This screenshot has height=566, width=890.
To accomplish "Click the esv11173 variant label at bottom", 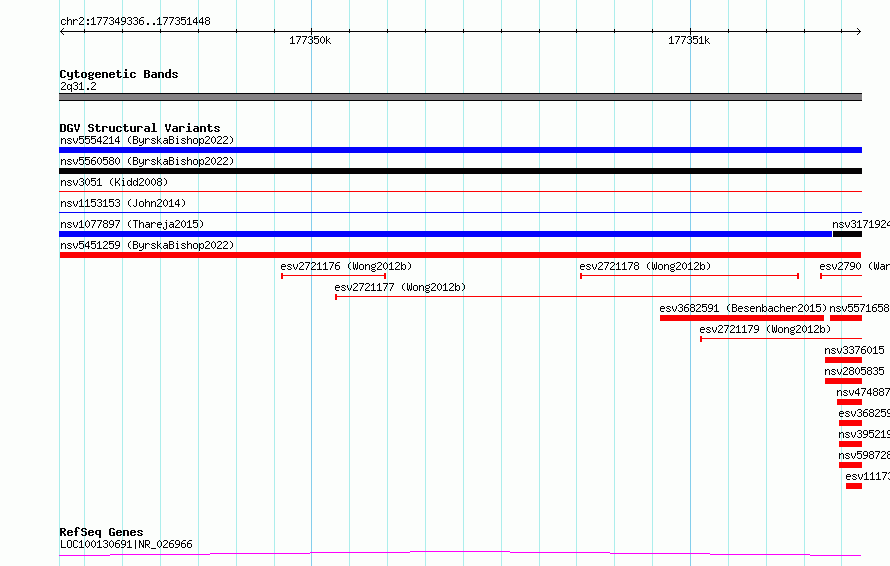I will [867, 476].
